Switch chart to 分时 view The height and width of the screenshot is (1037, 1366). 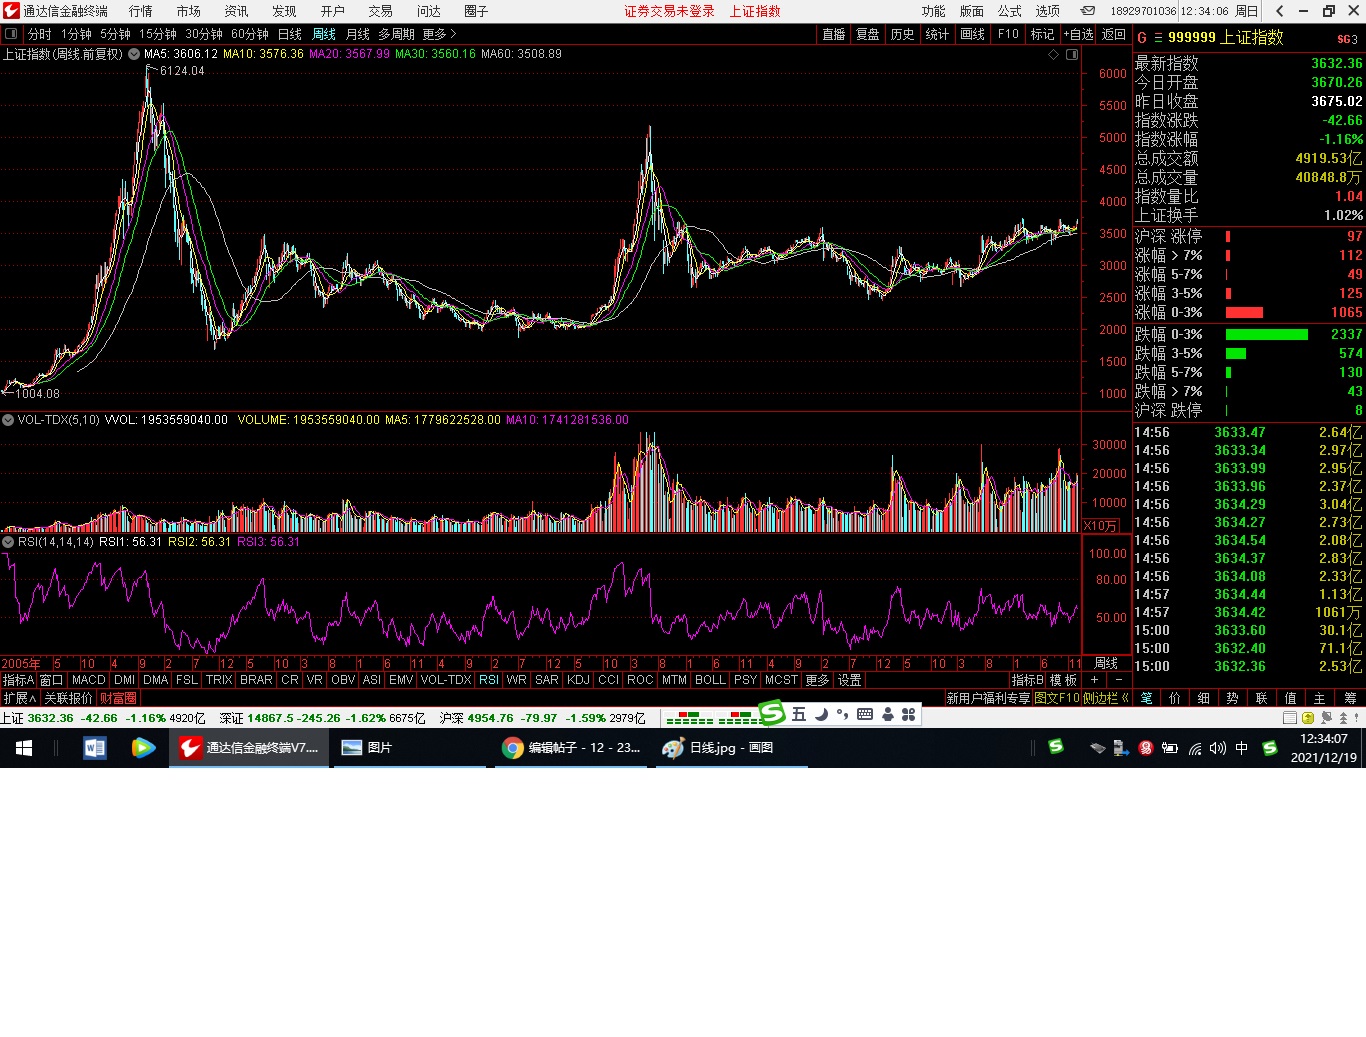[x=40, y=34]
